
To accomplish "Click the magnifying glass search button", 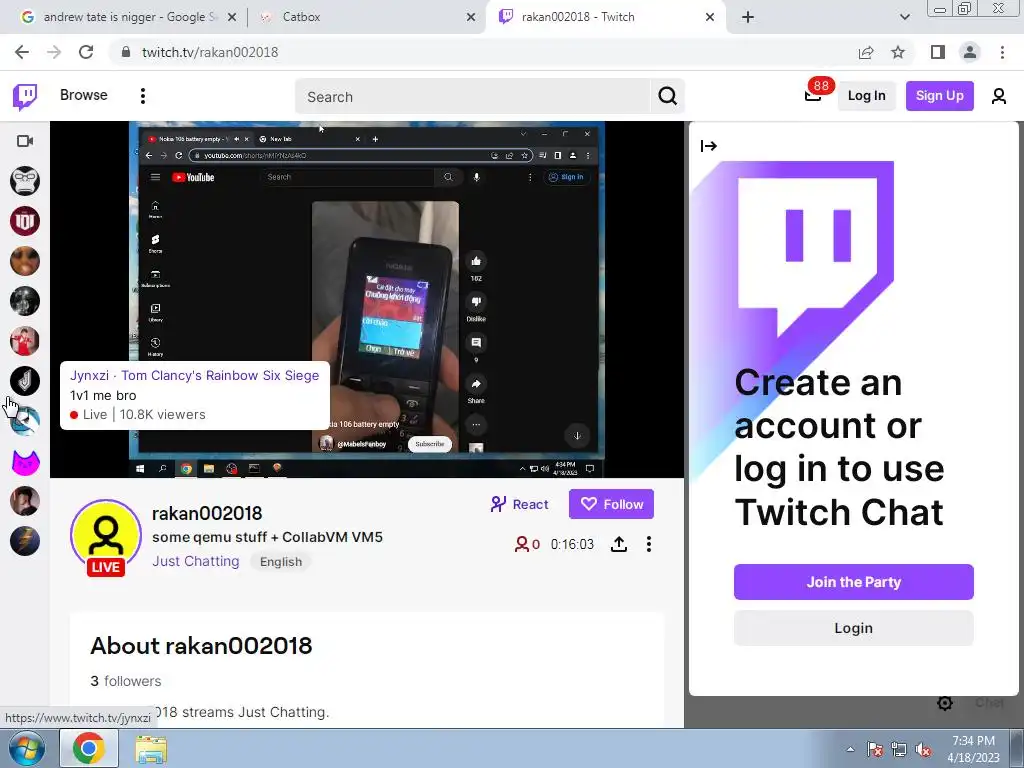I will [x=667, y=97].
